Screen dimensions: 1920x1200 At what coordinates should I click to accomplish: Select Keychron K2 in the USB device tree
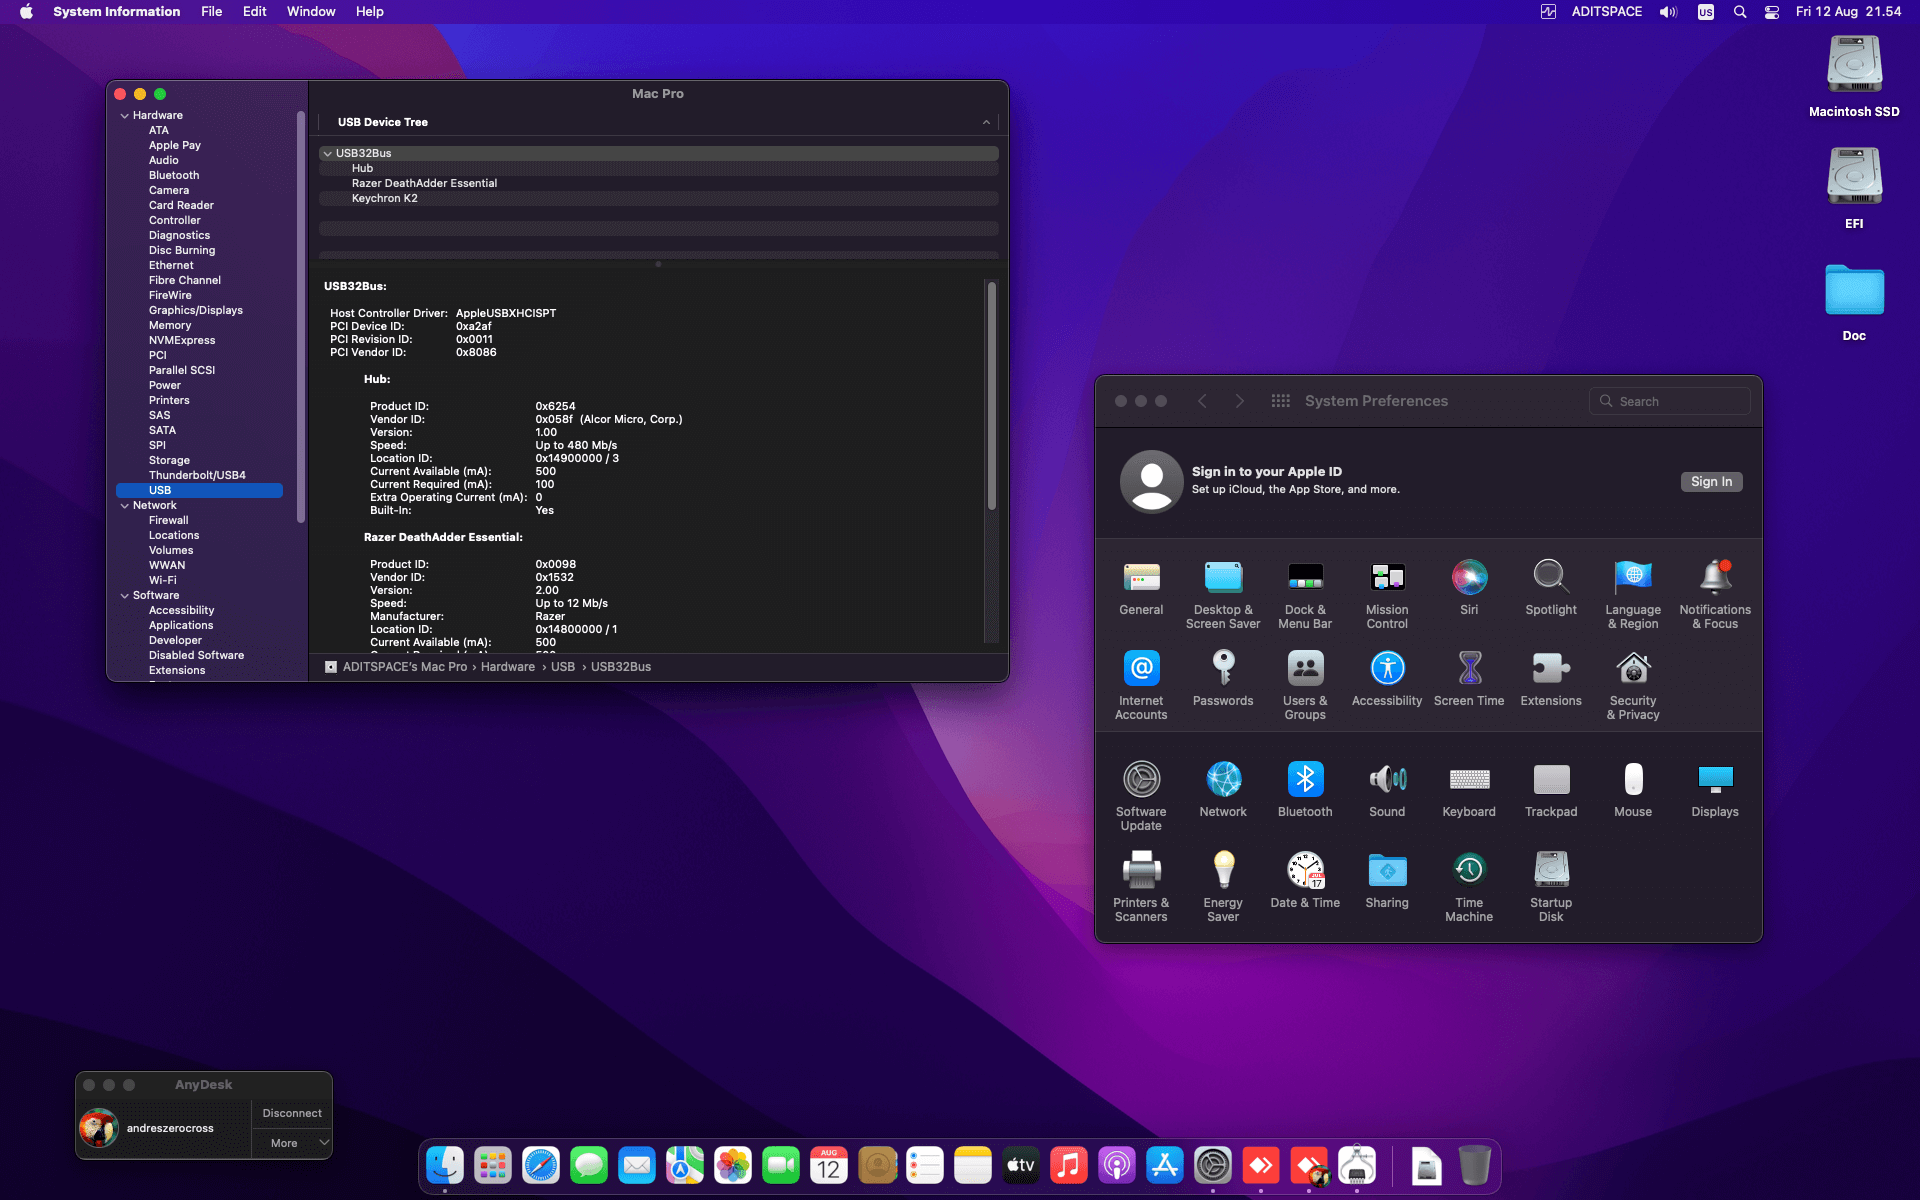(x=385, y=198)
